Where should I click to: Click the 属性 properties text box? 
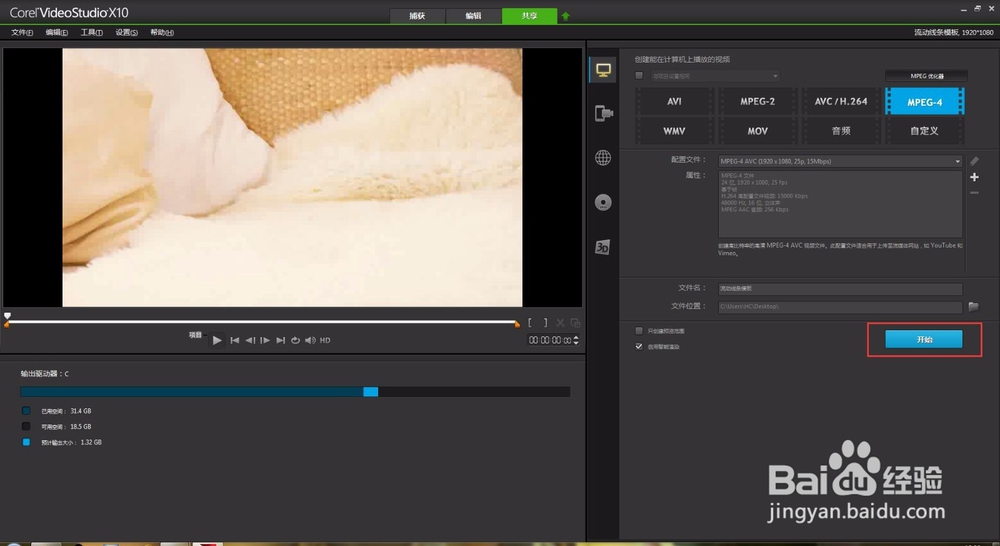[x=840, y=204]
